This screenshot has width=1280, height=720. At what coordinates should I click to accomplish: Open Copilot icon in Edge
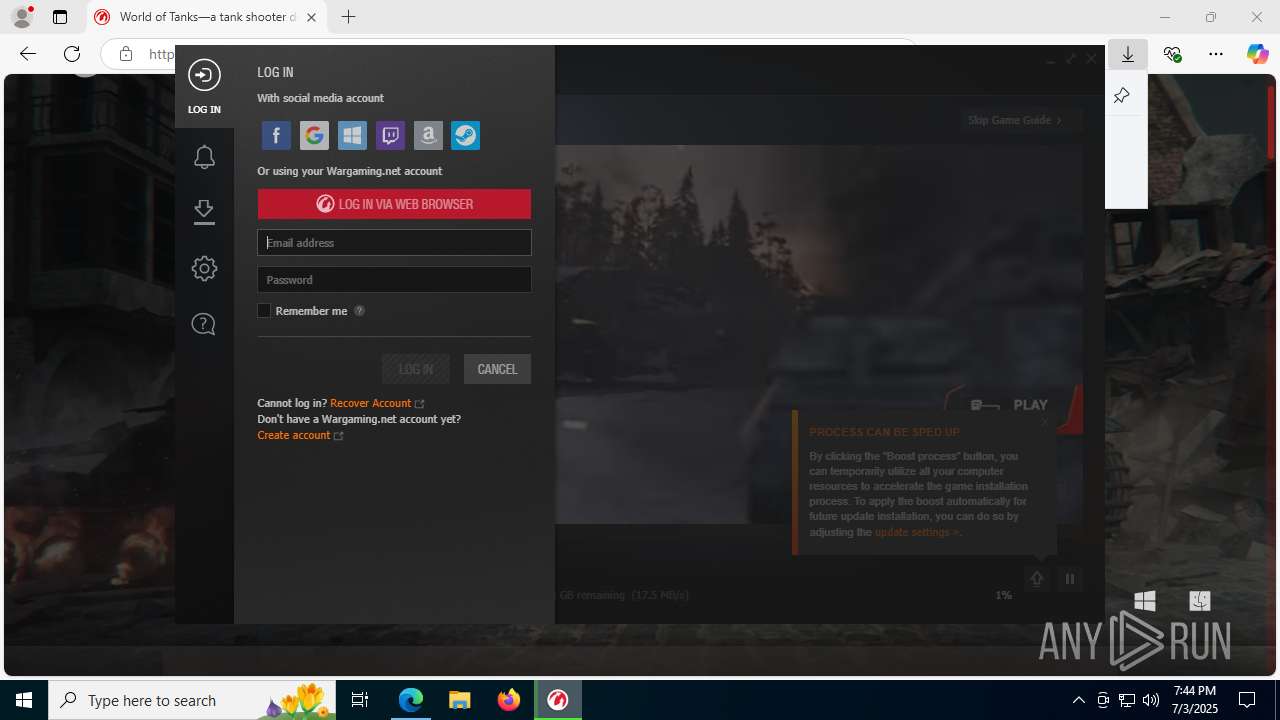[x=1258, y=54]
